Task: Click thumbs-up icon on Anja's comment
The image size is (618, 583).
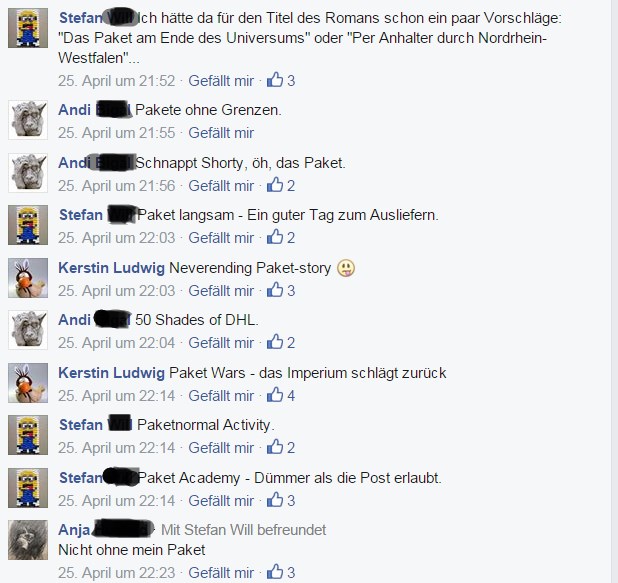Action: tap(275, 571)
